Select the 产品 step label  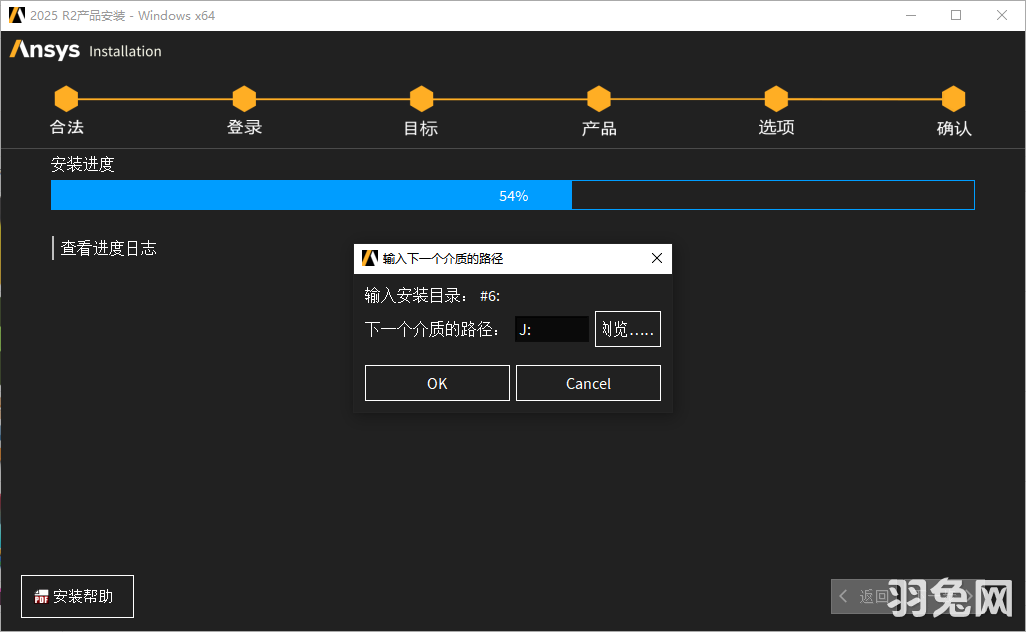pyautogui.click(x=598, y=127)
